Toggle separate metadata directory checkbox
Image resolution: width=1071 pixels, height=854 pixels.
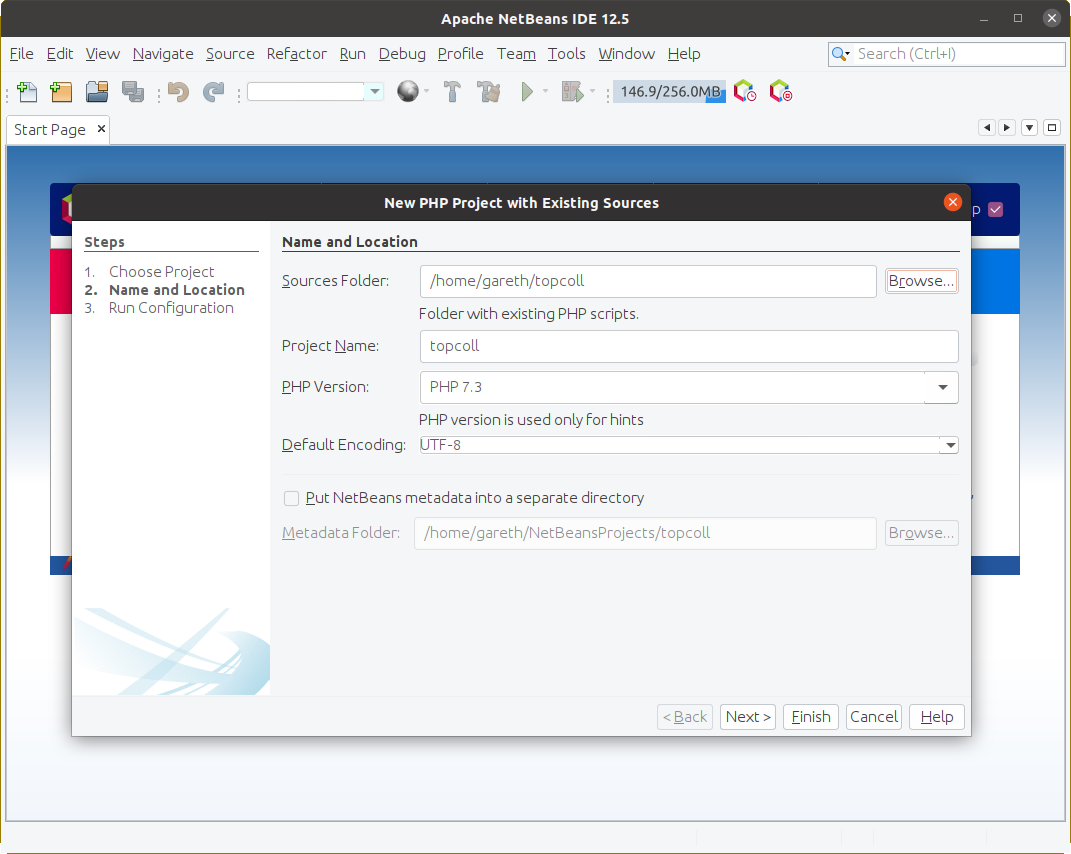click(x=292, y=498)
